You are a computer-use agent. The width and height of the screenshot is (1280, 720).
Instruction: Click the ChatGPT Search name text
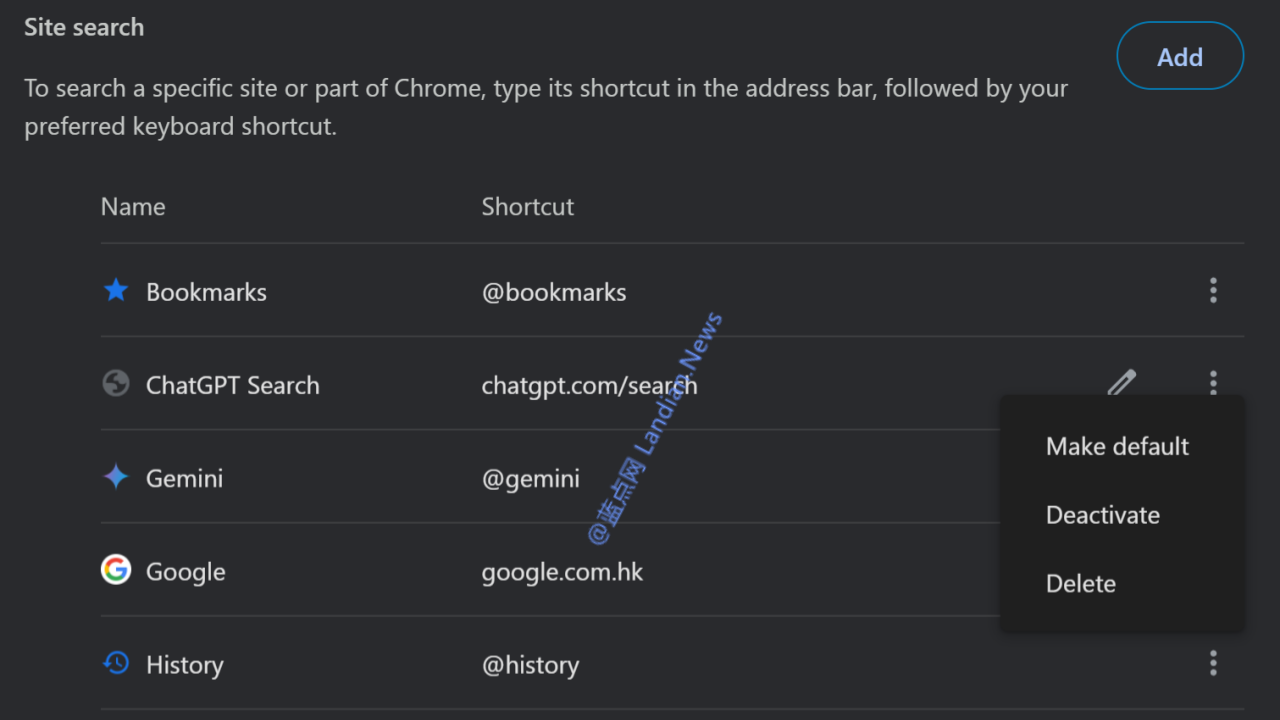[x=232, y=385]
